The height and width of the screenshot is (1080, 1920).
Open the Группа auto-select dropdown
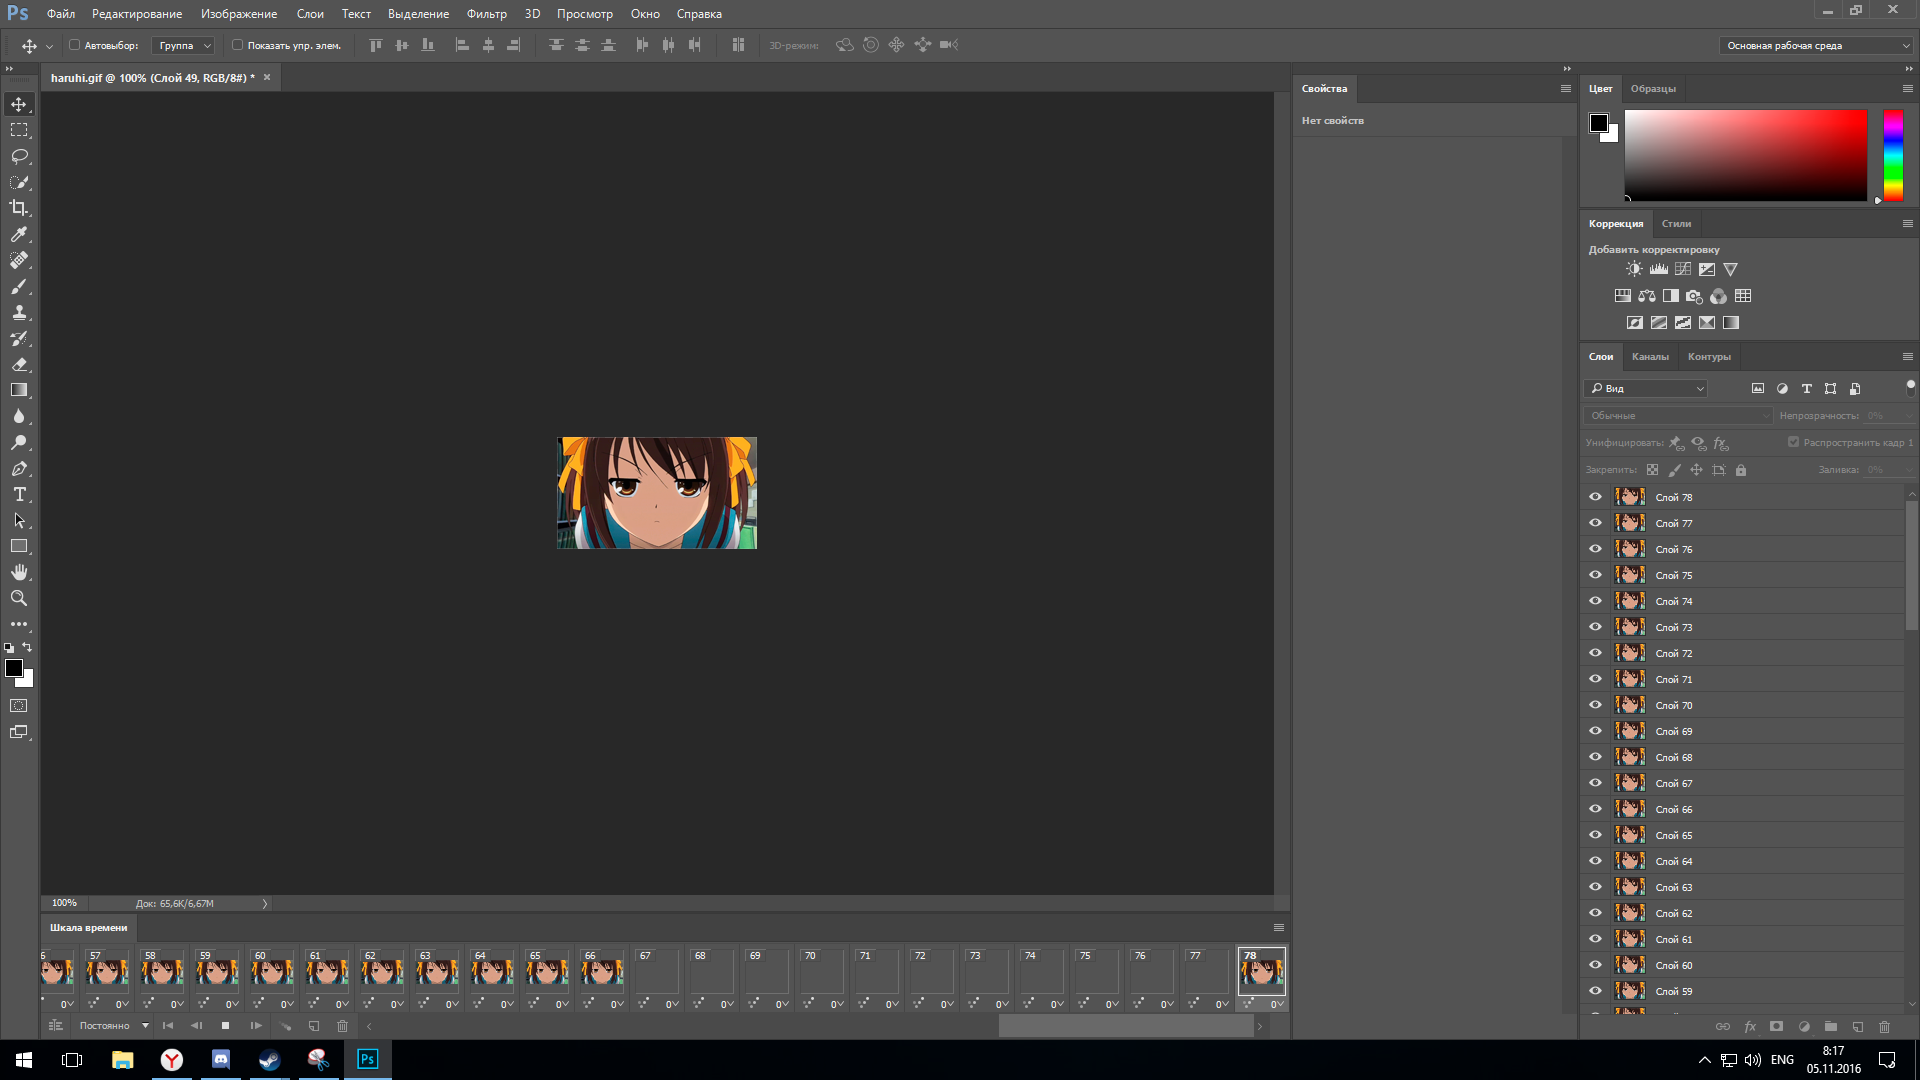pyautogui.click(x=184, y=45)
